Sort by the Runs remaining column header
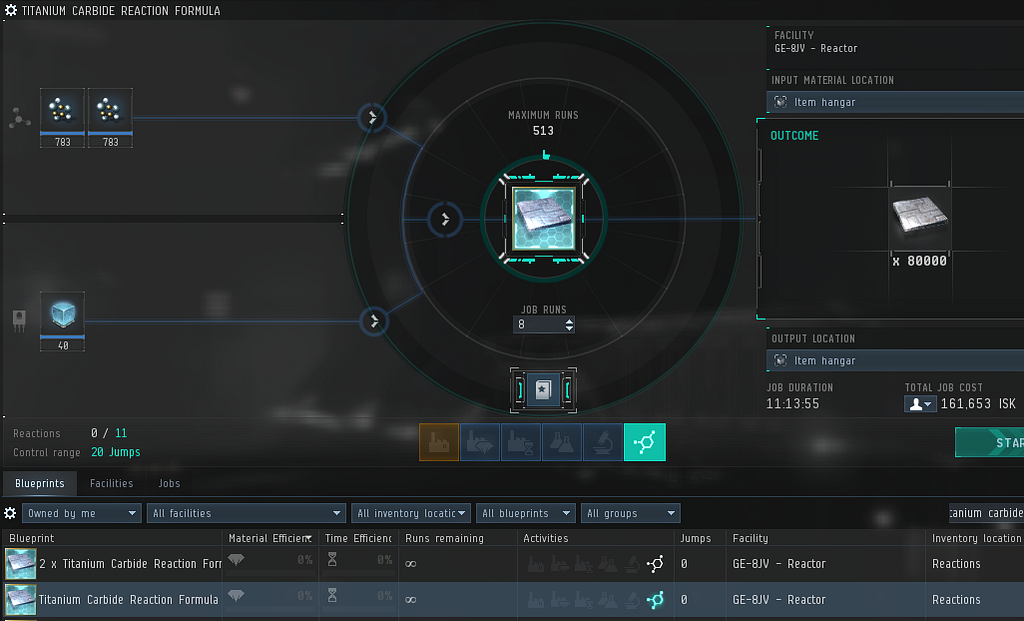1024x621 pixels. (x=458, y=538)
